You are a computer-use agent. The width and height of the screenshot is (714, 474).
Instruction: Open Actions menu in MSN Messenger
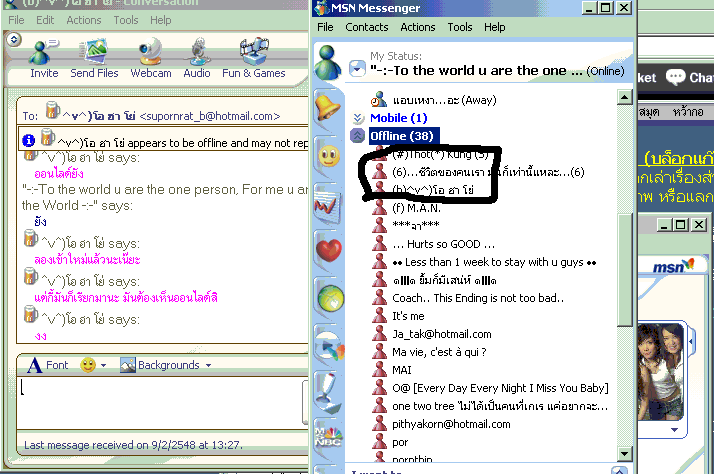pyautogui.click(x=418, y=27)
